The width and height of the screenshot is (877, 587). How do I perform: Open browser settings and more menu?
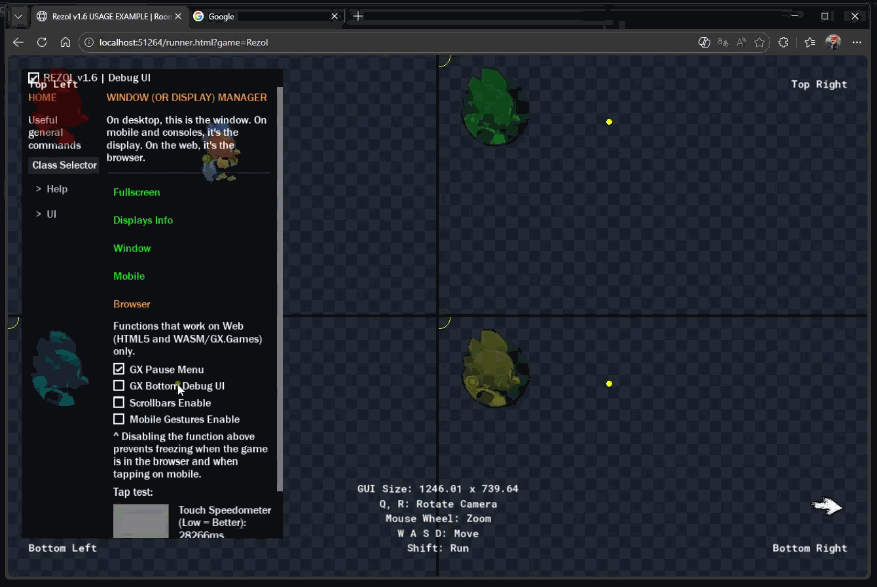857,42
